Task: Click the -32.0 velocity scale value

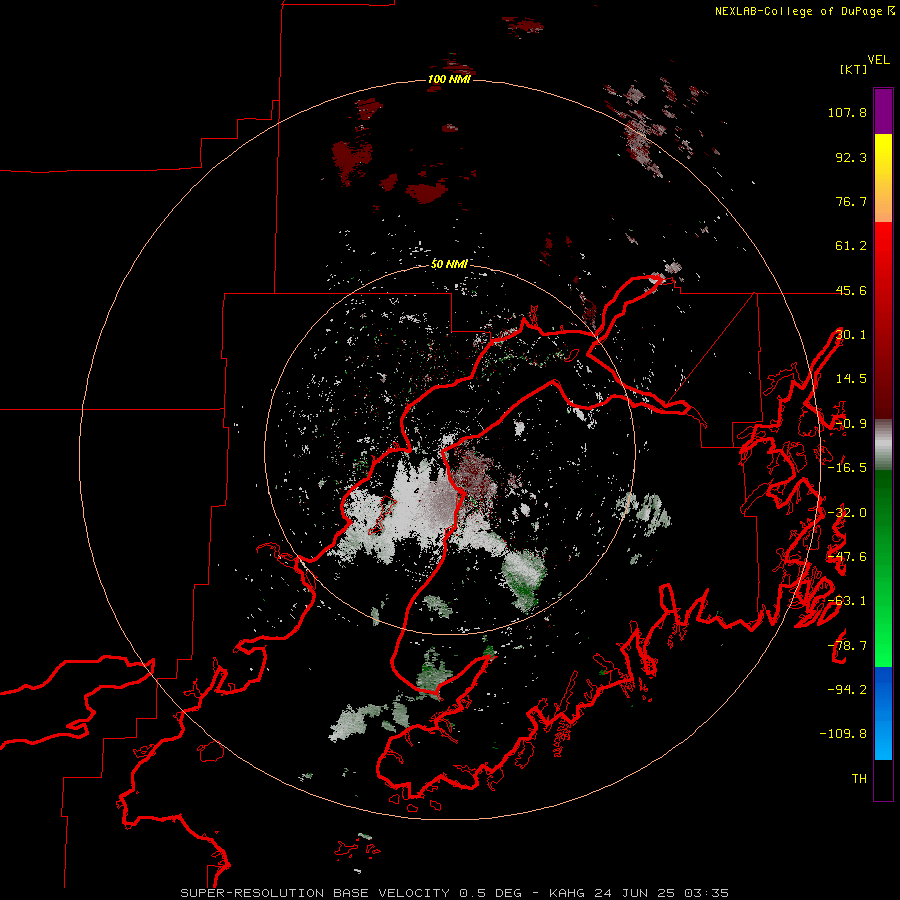Action: (847, 513)
